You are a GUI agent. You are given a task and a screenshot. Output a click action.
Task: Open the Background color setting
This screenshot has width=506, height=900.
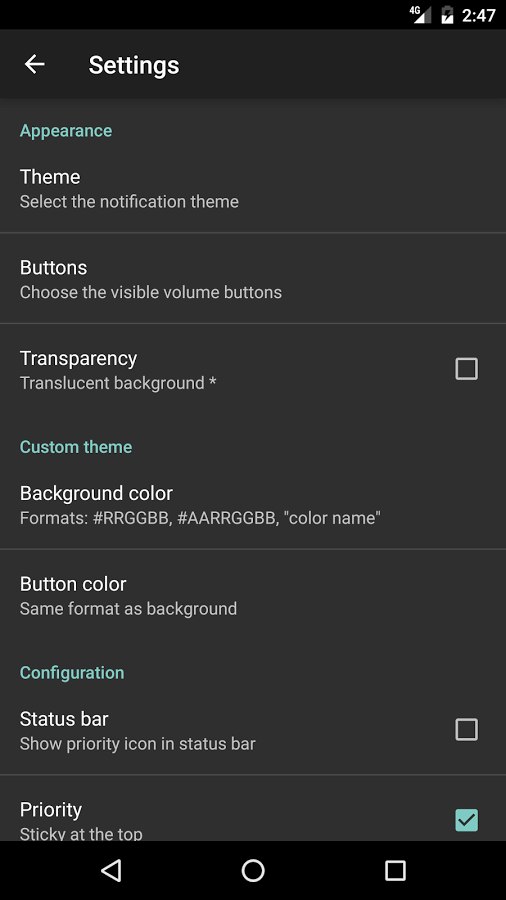click(253, 505)
